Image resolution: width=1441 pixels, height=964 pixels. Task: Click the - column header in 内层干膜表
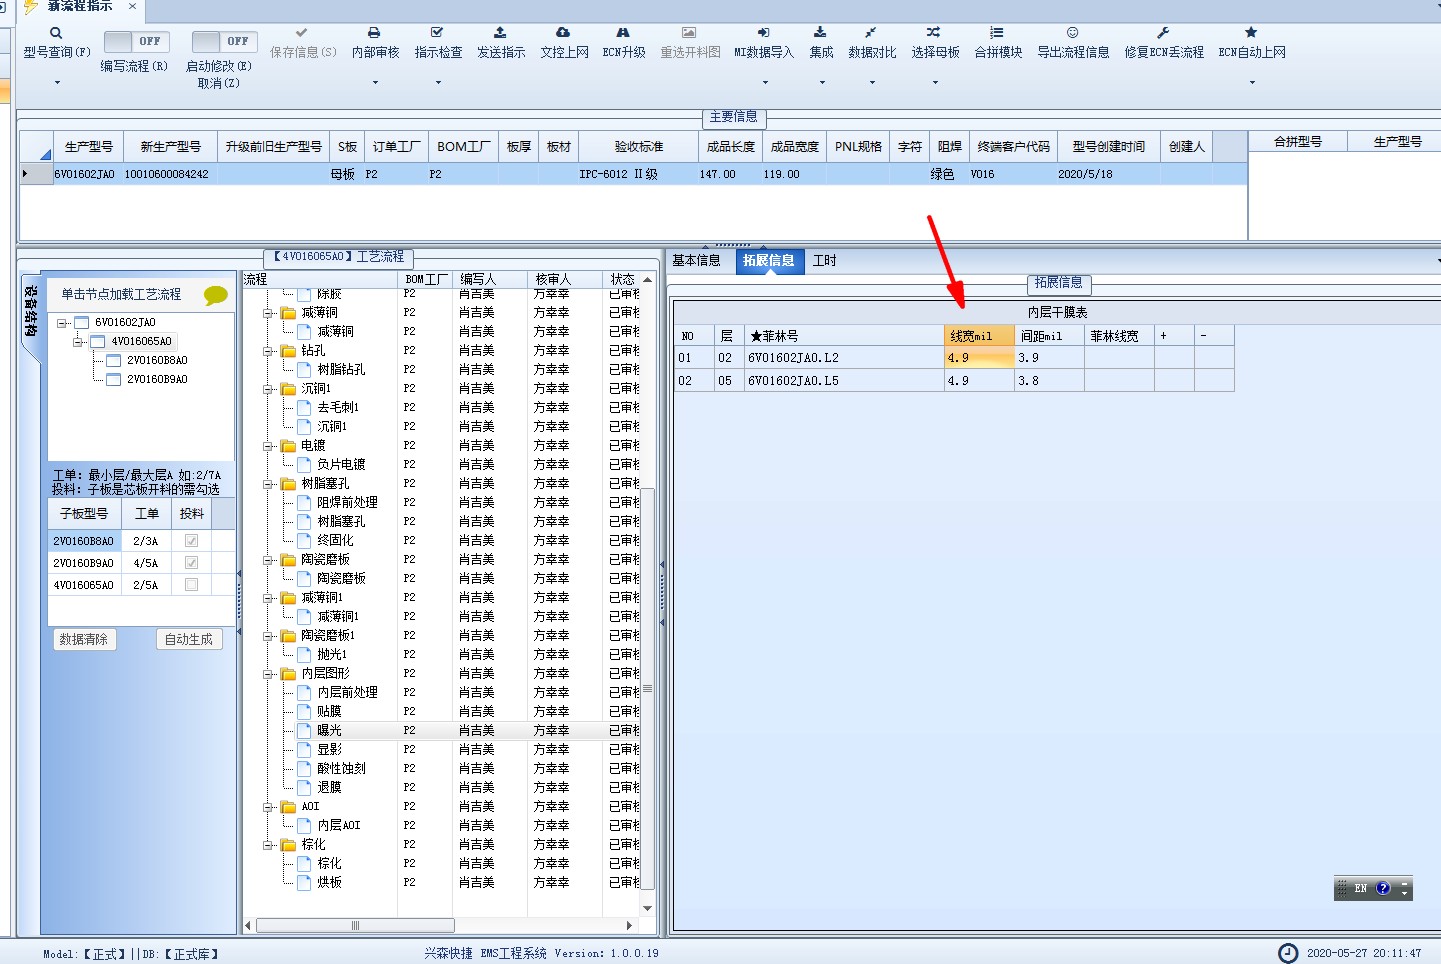[x=1214, y=336]
